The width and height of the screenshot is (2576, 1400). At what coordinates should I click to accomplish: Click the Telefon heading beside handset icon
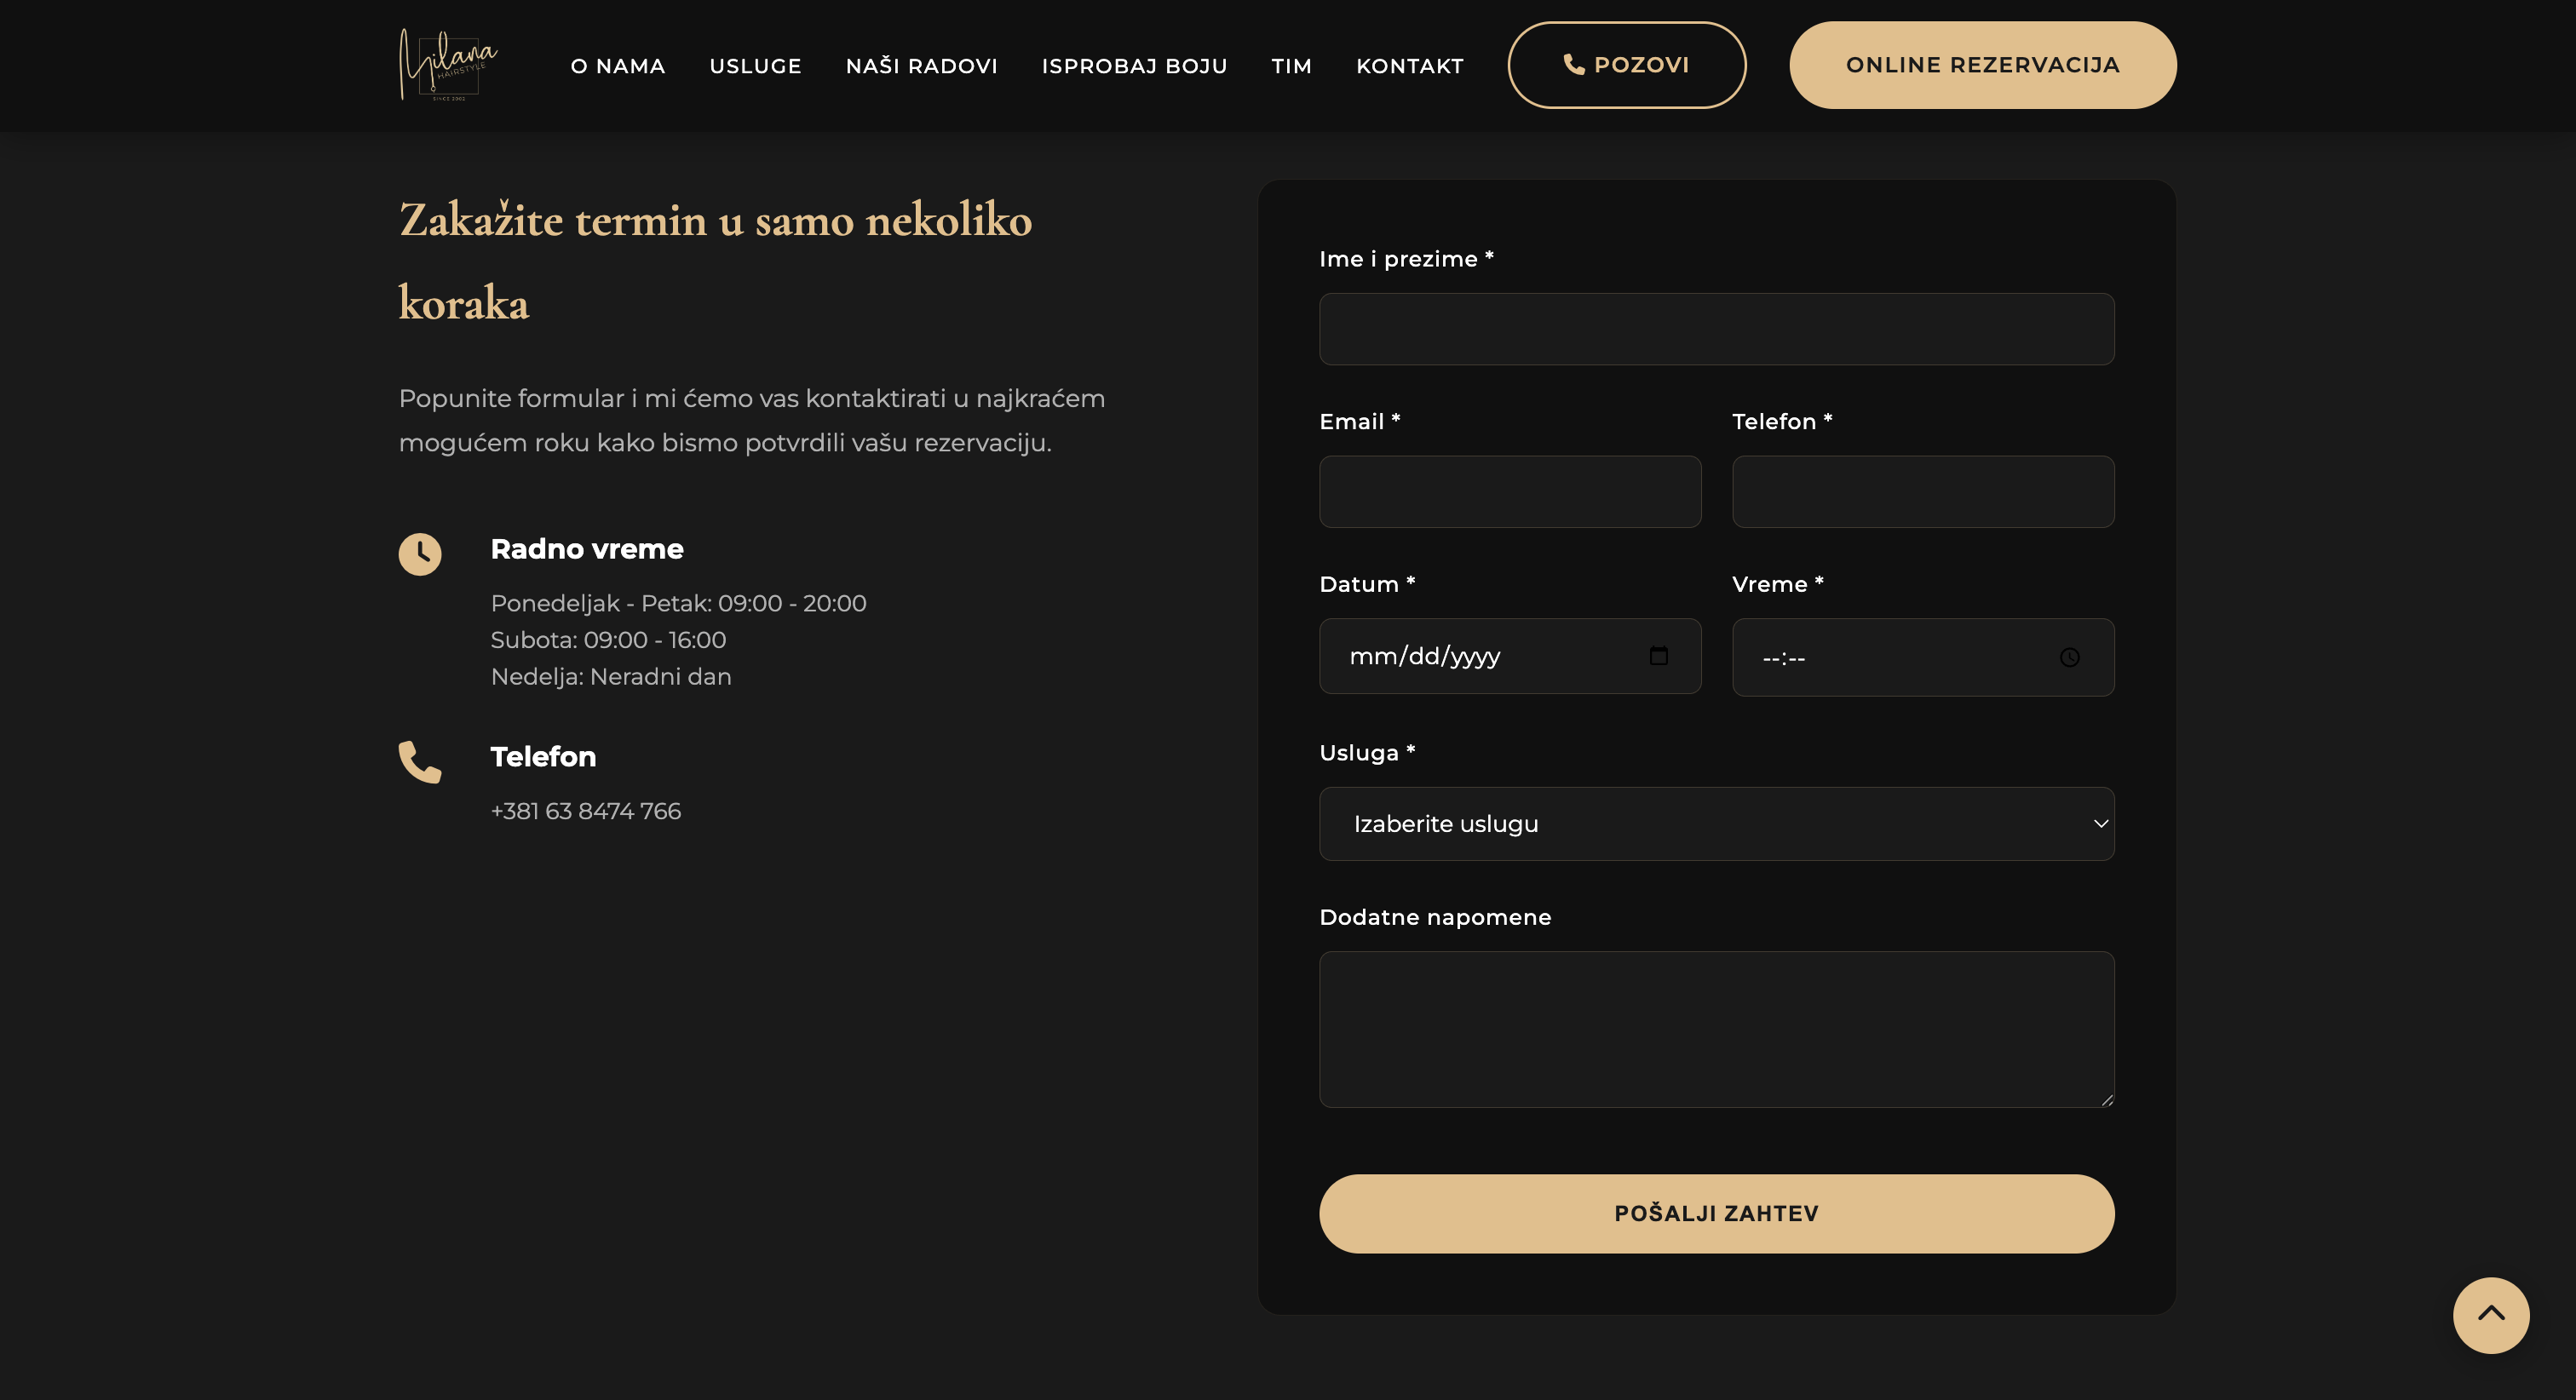point(543,757)
